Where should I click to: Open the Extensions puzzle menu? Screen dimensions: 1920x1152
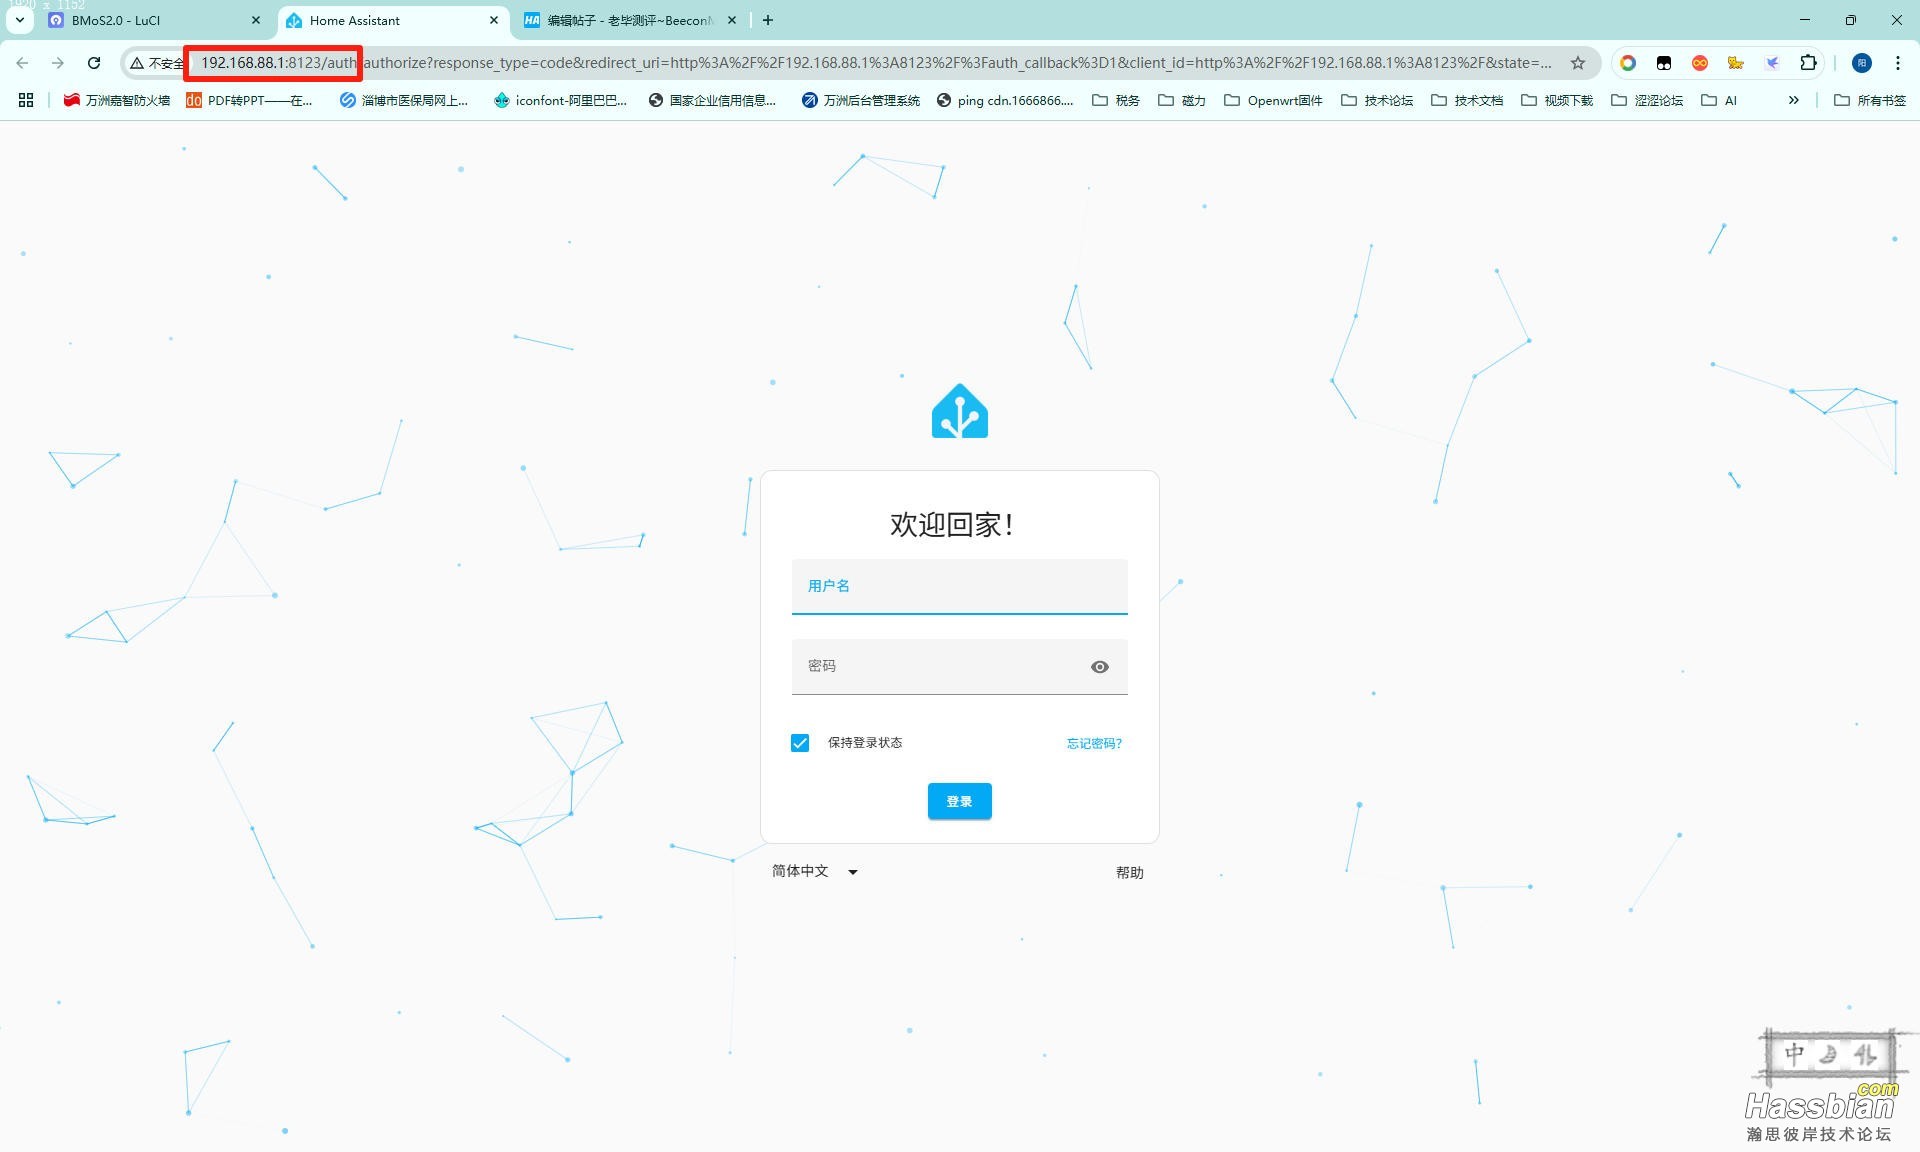[1808, 63]
